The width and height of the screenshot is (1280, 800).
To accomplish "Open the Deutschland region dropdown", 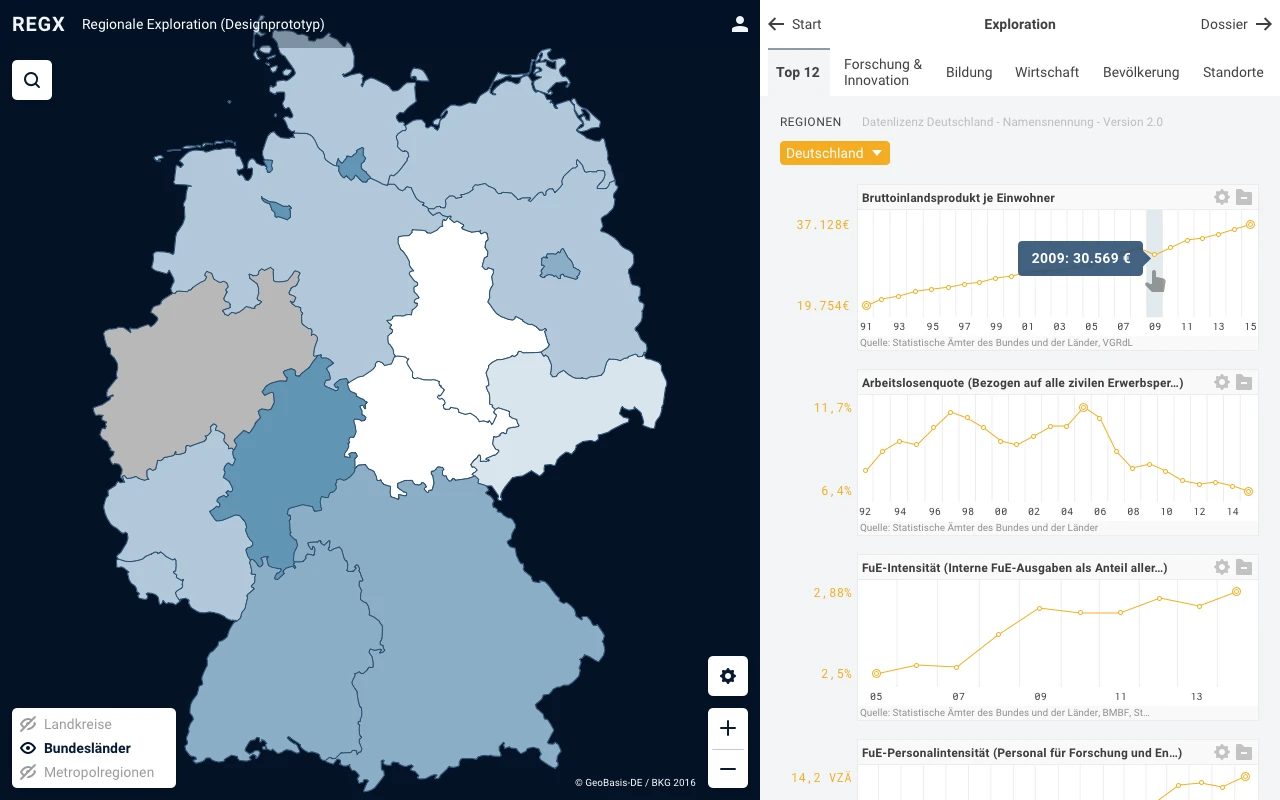I will pyautogui.click(x=834, y=153).
